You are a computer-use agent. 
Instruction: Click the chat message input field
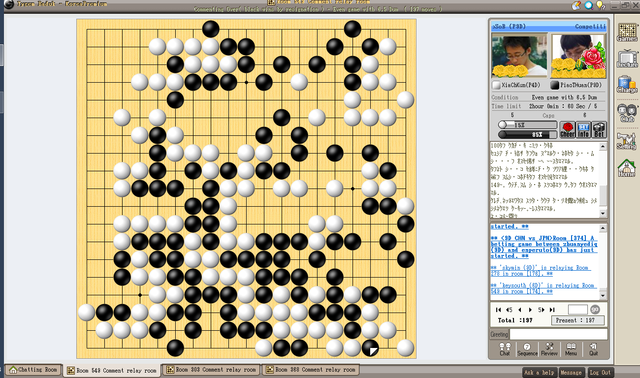click(558, 334)
